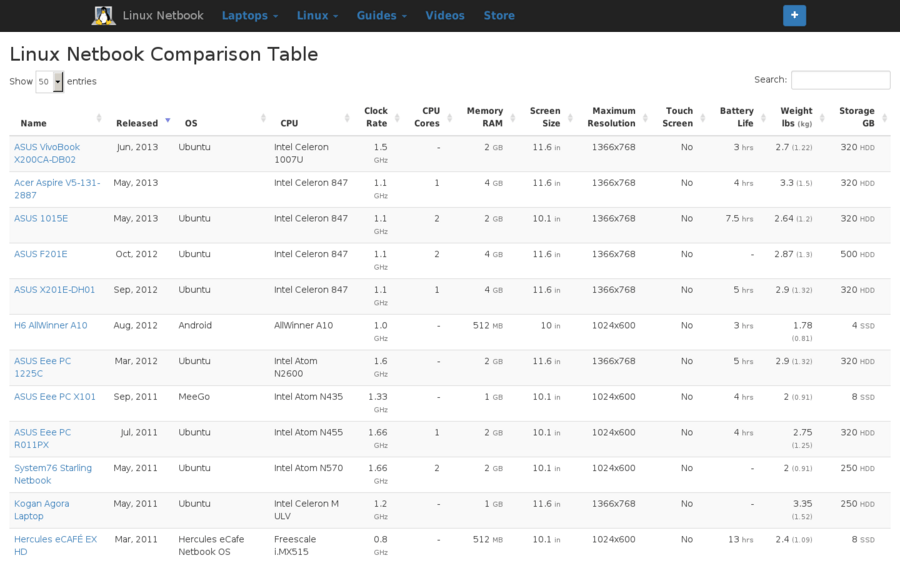Sort table by OS column arrows

tap(263, 118)
